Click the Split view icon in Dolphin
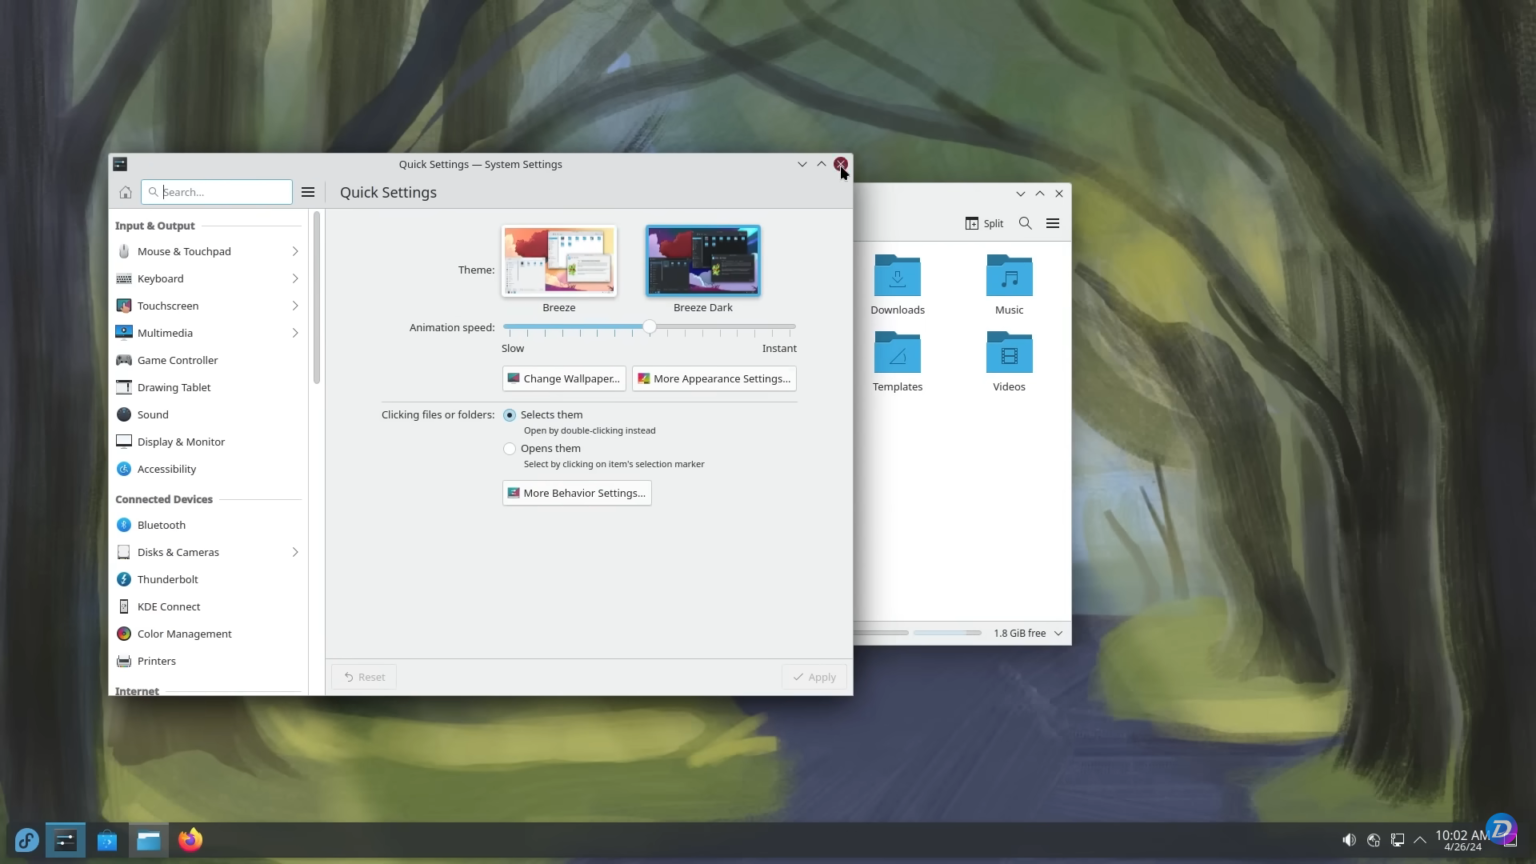The width and height of the screenshot is (1536, 864). point(983,223)
